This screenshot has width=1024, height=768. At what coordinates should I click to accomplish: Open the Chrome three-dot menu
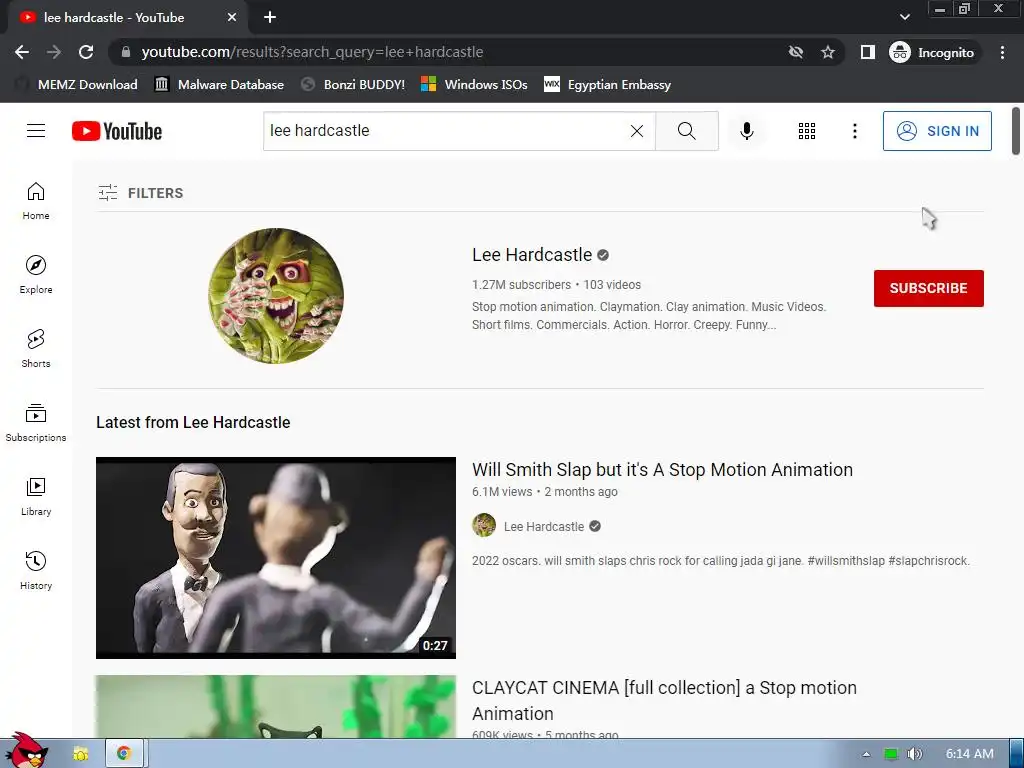pos(1002,52)
